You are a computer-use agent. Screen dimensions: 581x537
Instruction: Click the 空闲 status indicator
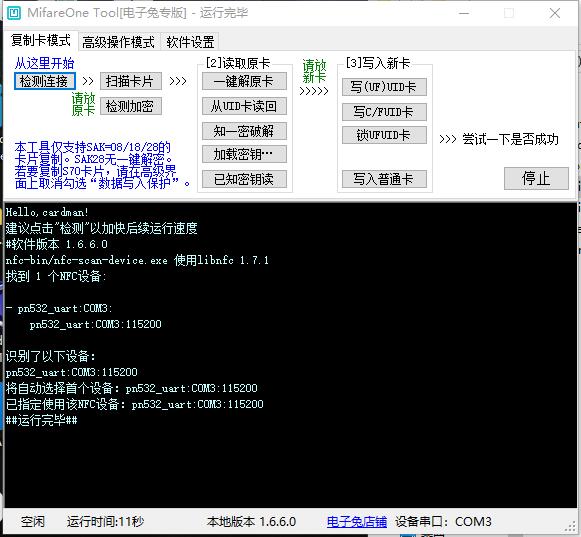(33, 521)
